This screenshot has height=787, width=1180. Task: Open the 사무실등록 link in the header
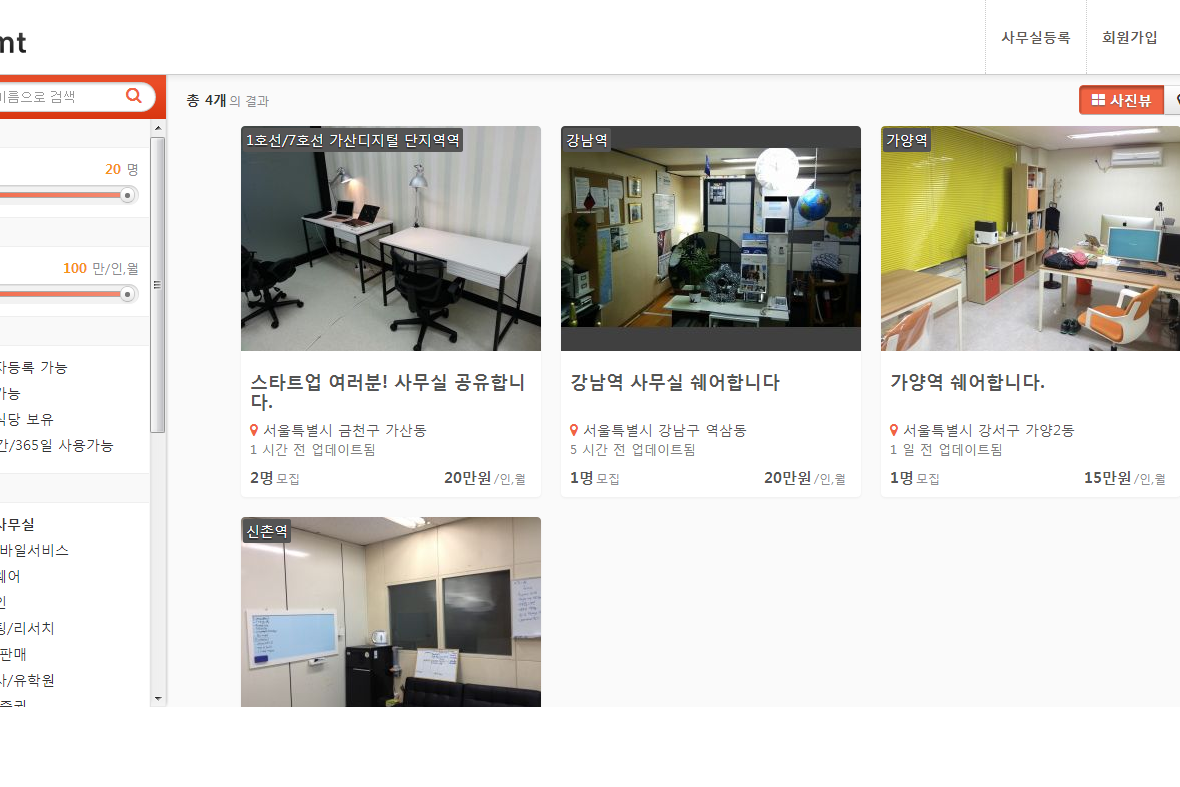click(1036, 38)
